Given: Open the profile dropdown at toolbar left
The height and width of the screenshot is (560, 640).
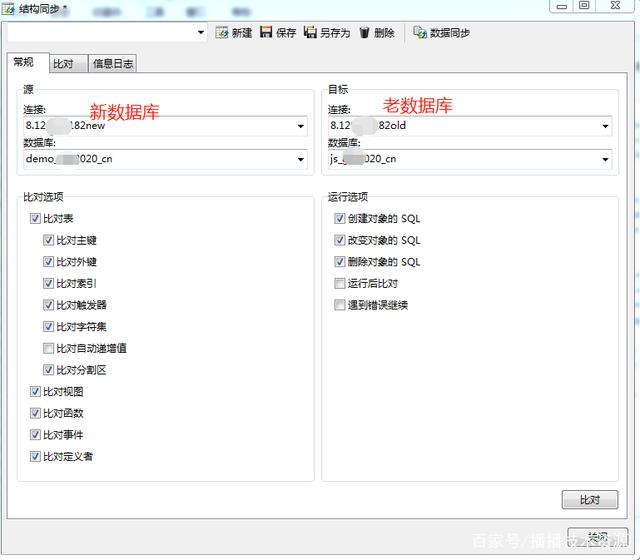Looking at the screenshot, I should point(200,32).
